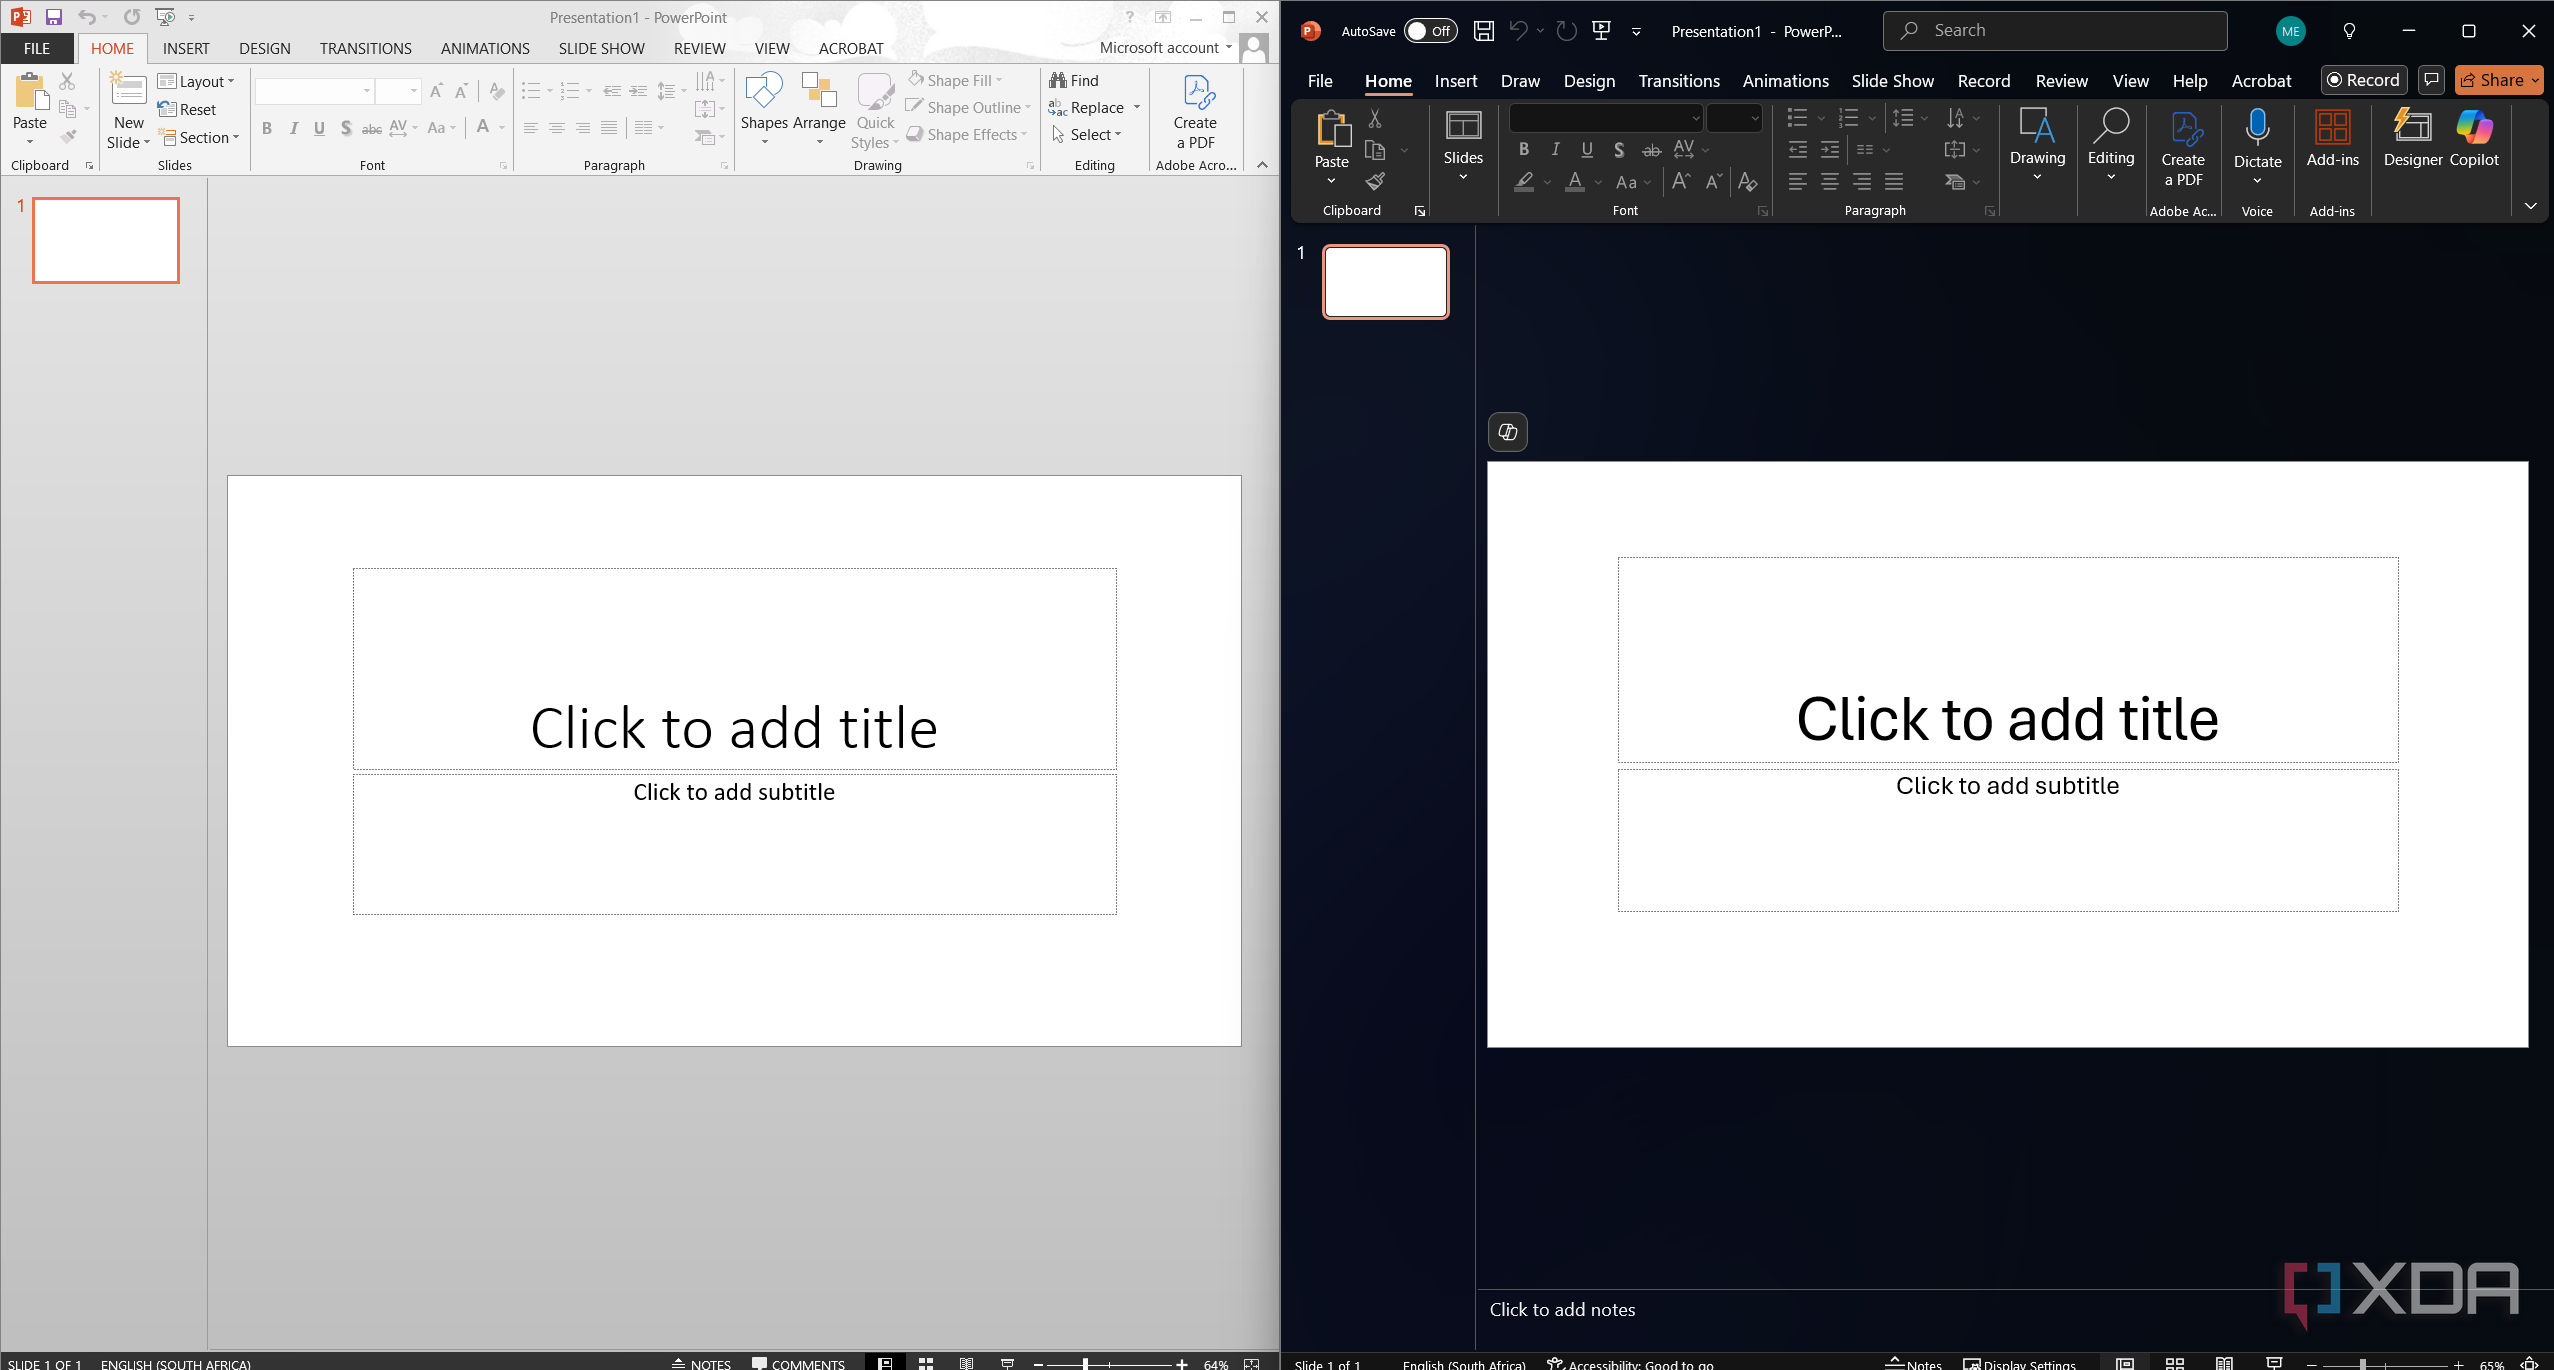Image resolution: width=2554 pixels, height=1370 pixels.
Task: Open Slides dropdown in dark PowerPoint
Action: [1463, 145]
